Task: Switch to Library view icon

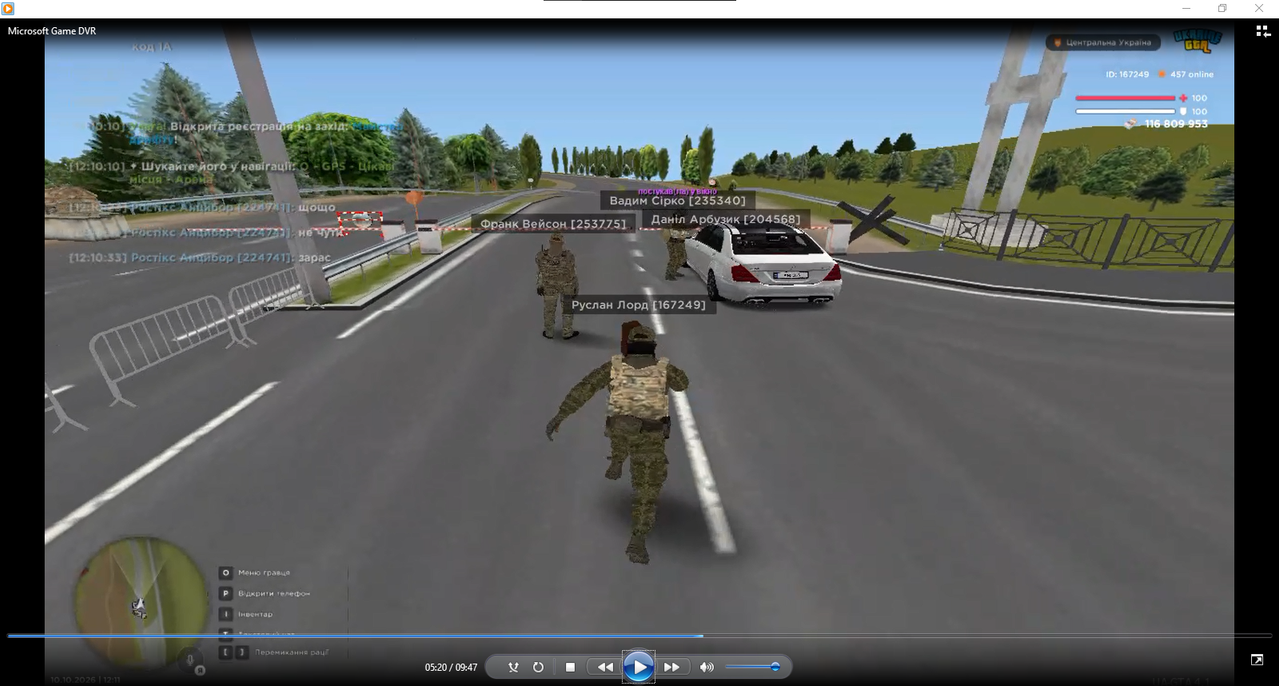Action: [x=1263, y=32]
